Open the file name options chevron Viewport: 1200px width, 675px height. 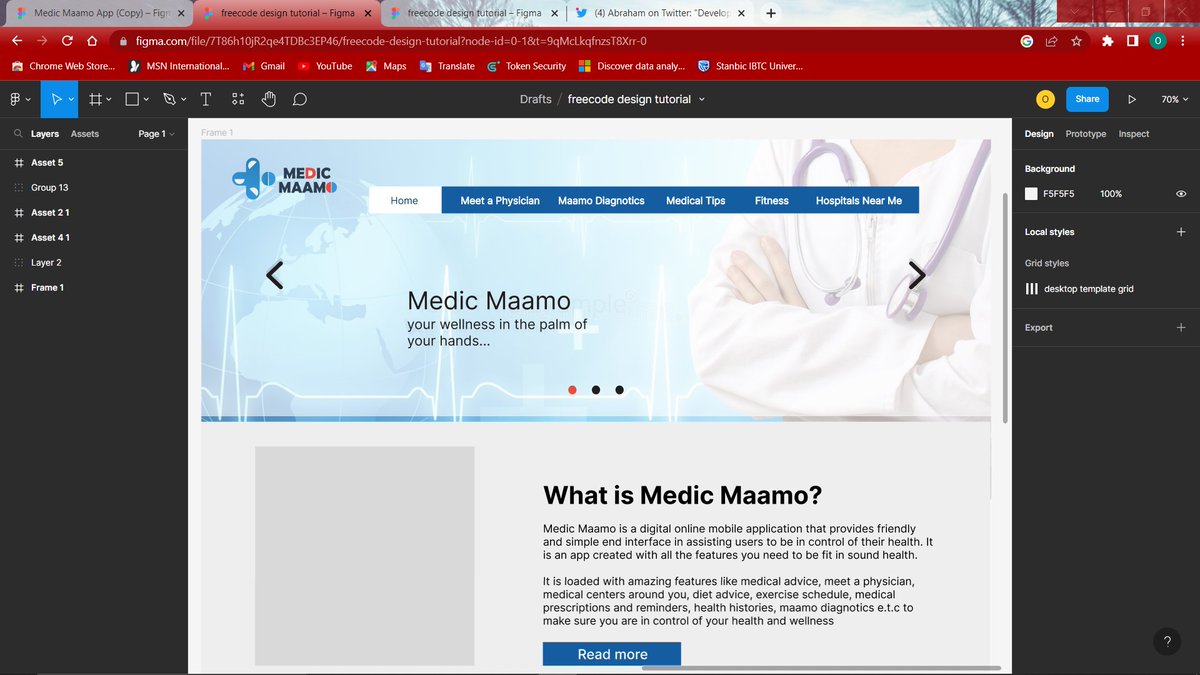701,99
